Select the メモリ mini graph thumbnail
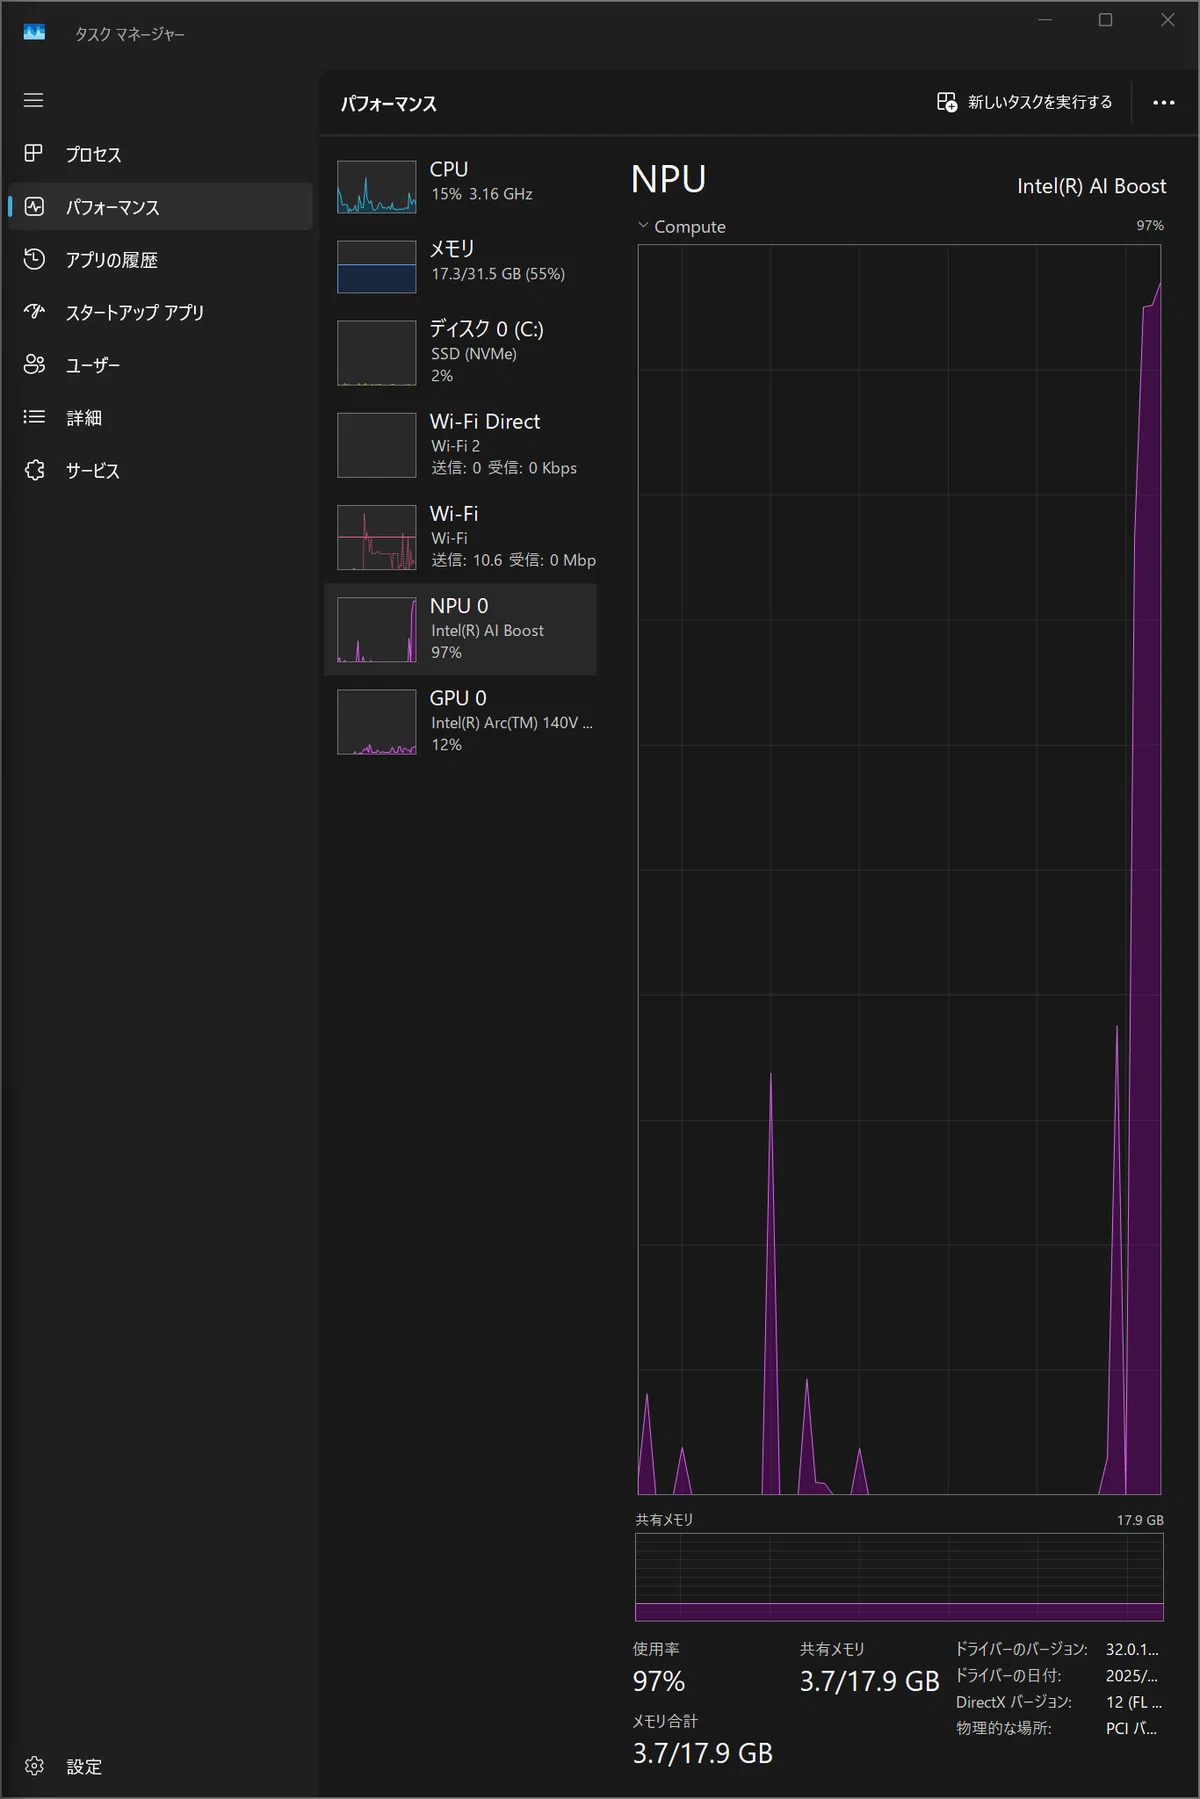Screen dimensions: 1200x1799 tap(377, 267)
